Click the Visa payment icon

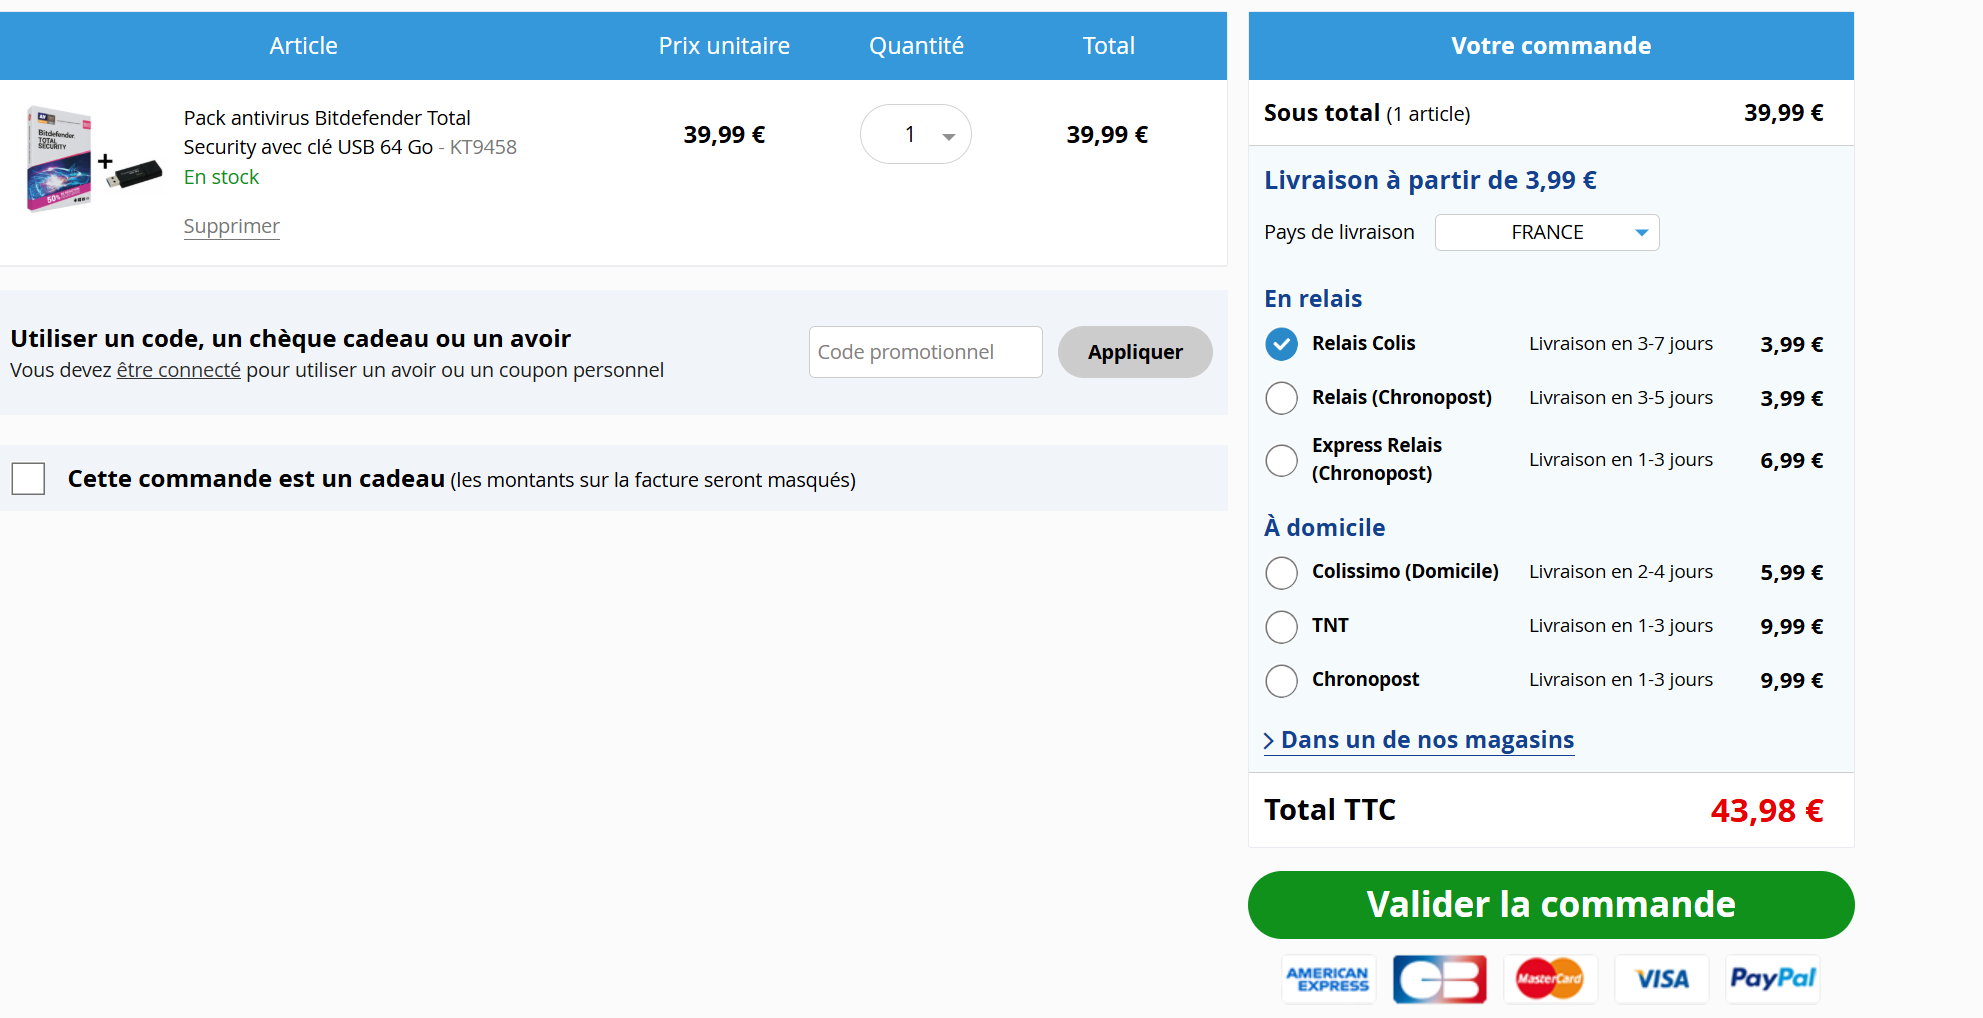click(1661, 979)
